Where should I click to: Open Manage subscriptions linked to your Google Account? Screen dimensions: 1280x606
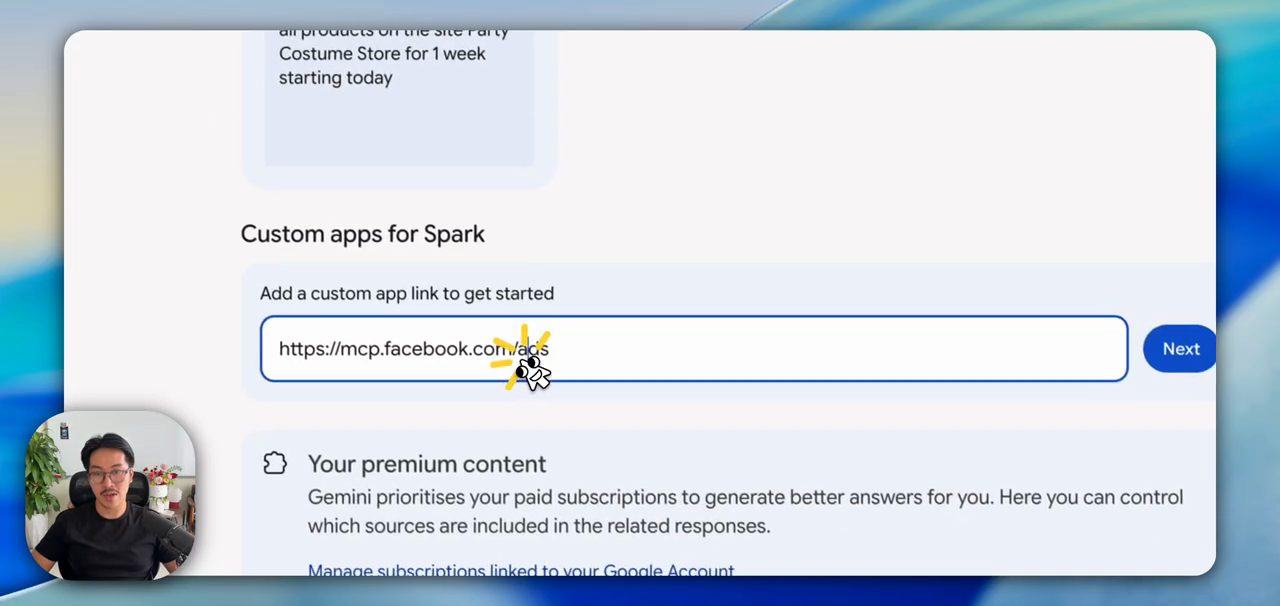point(521,570)
